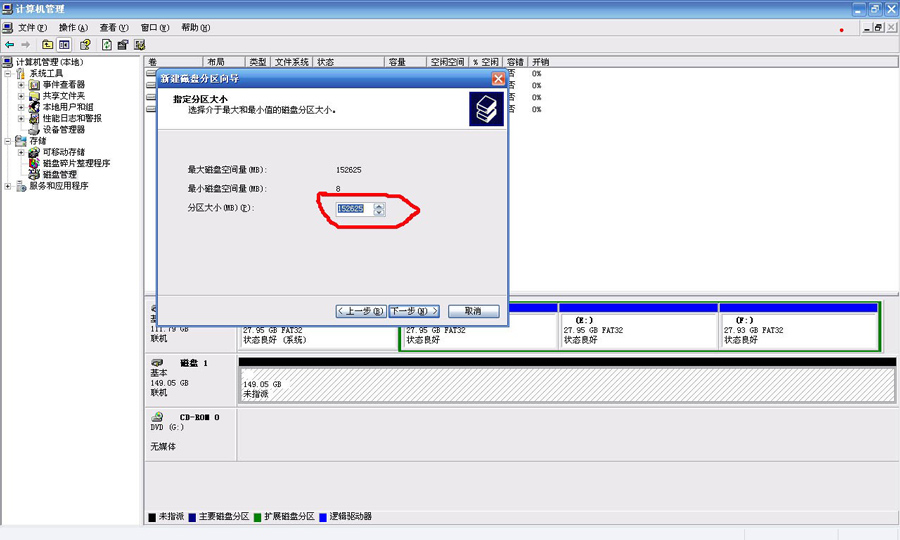This screenshot has width=900, height=540.
Task: Click the Up one level folder icon
Action: pyautogui.click(x=47, y=45)
